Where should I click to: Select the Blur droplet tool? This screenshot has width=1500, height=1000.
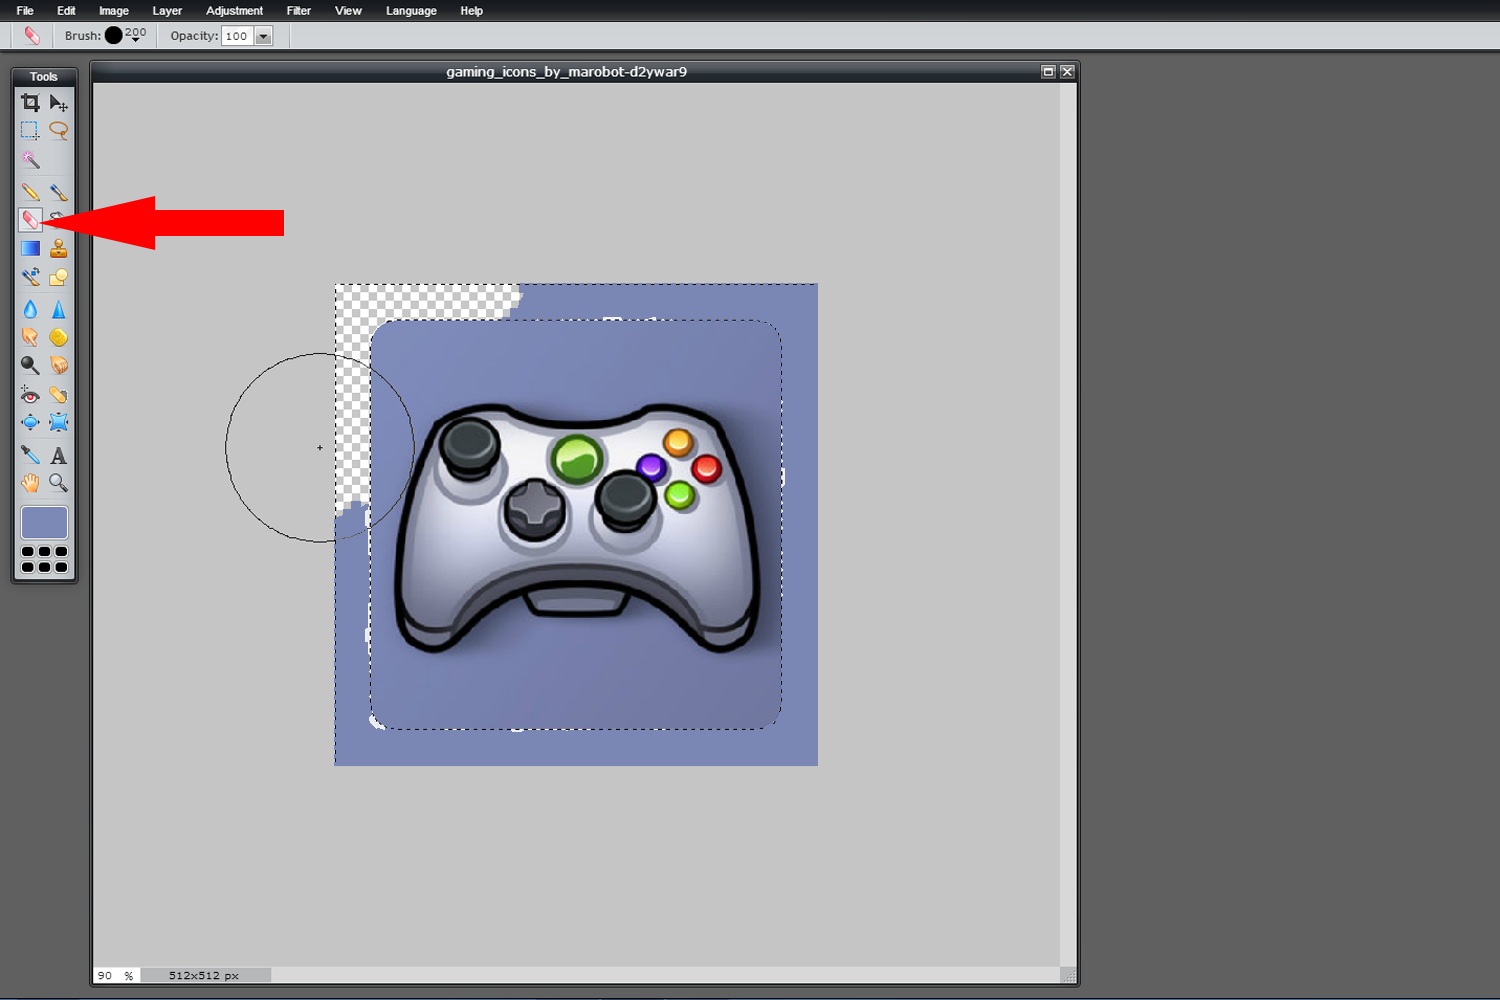tap(30, 309)
